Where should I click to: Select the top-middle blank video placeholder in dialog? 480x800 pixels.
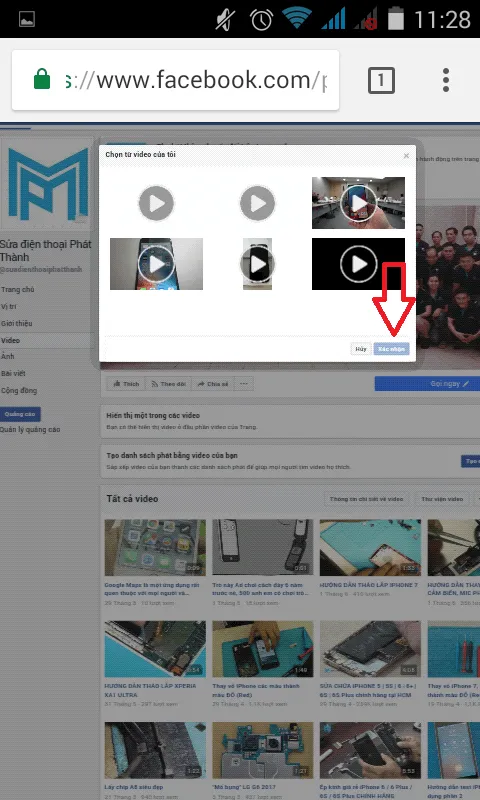(x=258, y=203)
